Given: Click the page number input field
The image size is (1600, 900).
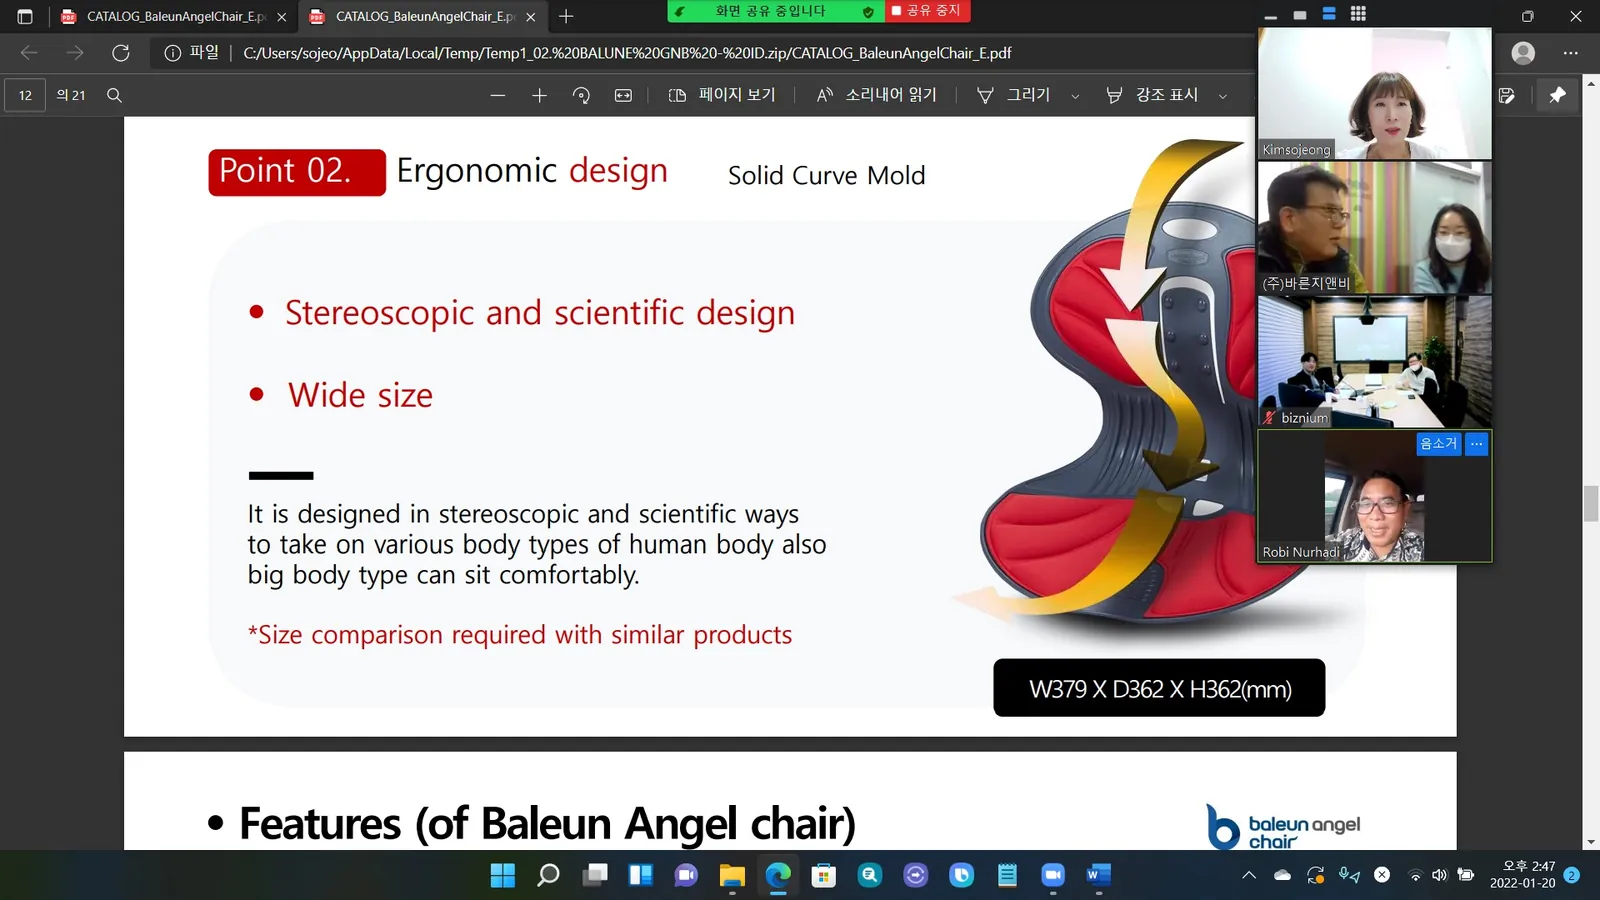Looking at the screenshot, I should click(25, 95).
